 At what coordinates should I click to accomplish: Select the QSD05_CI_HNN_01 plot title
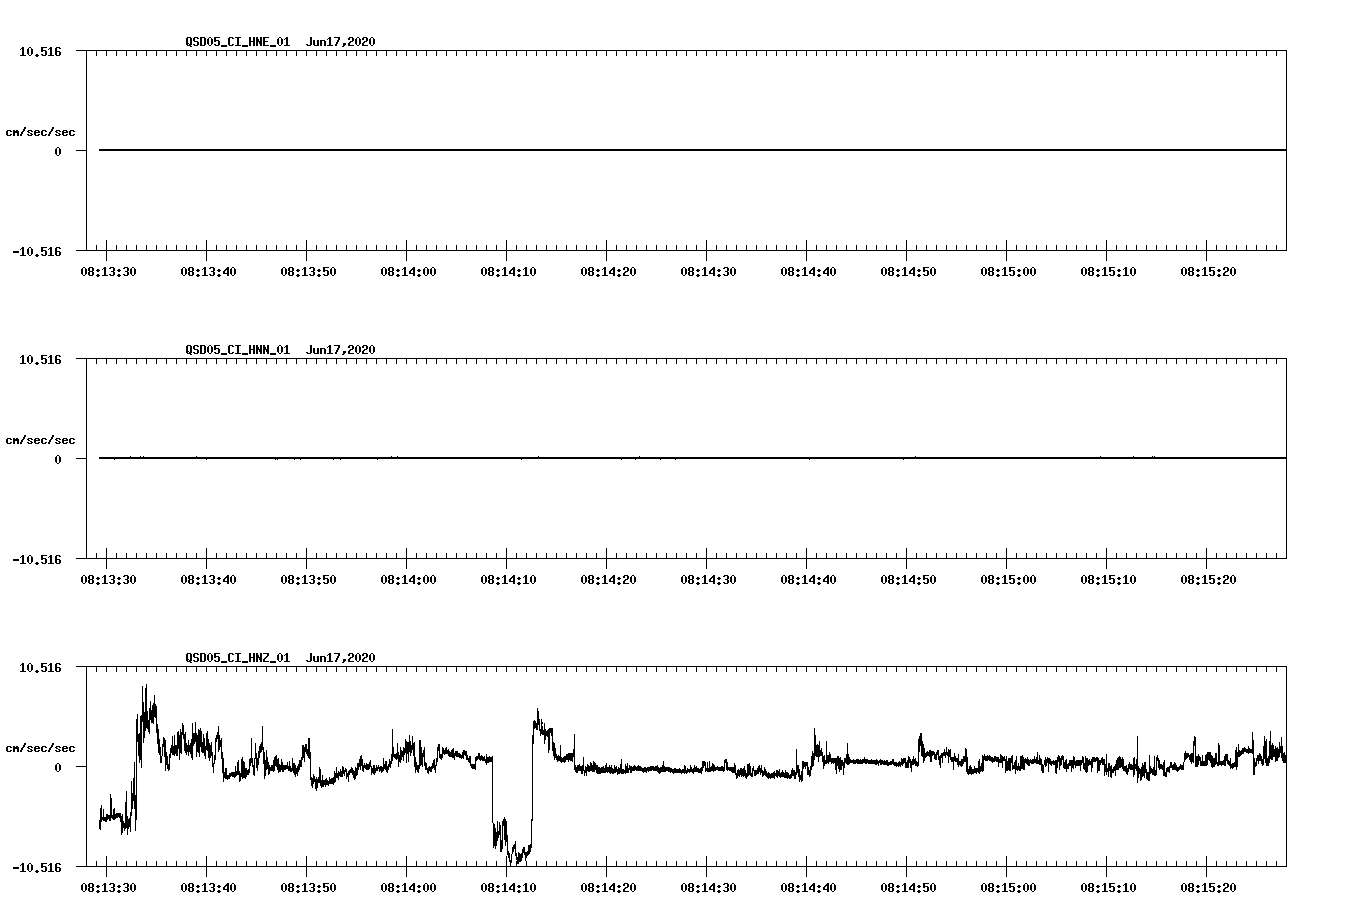(x=237, y=350)
